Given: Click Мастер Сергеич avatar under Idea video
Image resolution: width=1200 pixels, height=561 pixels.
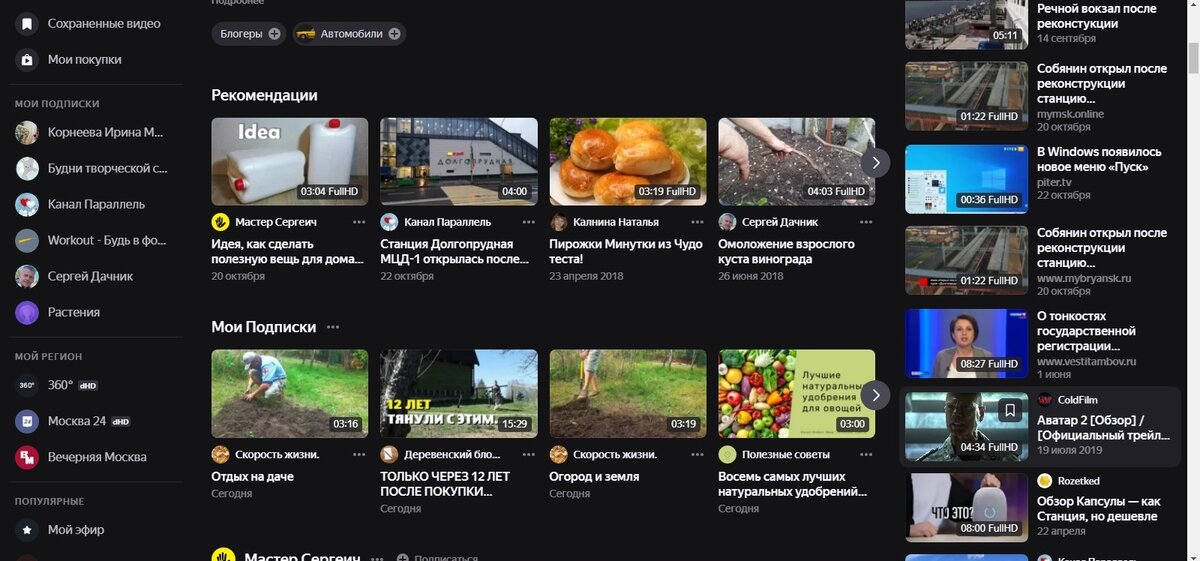Looking at the screenshot, I should (220, 222).
